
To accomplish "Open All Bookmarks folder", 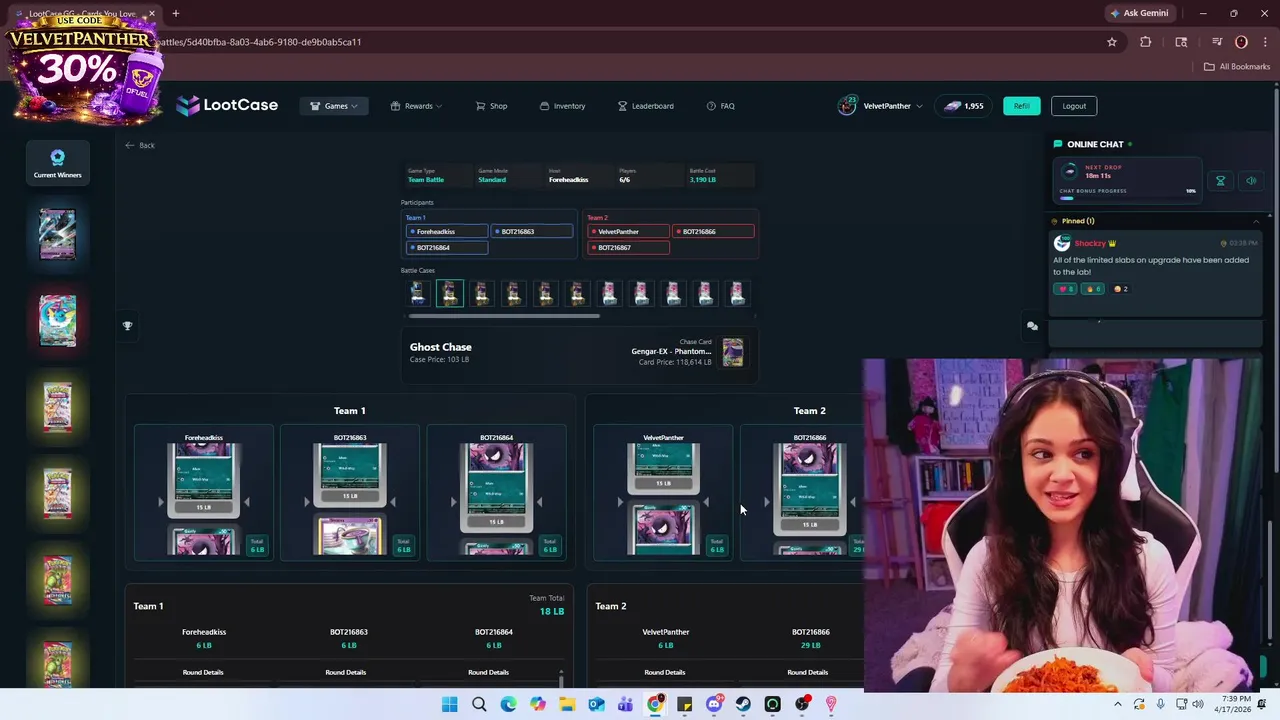I will click(1237, 67).
